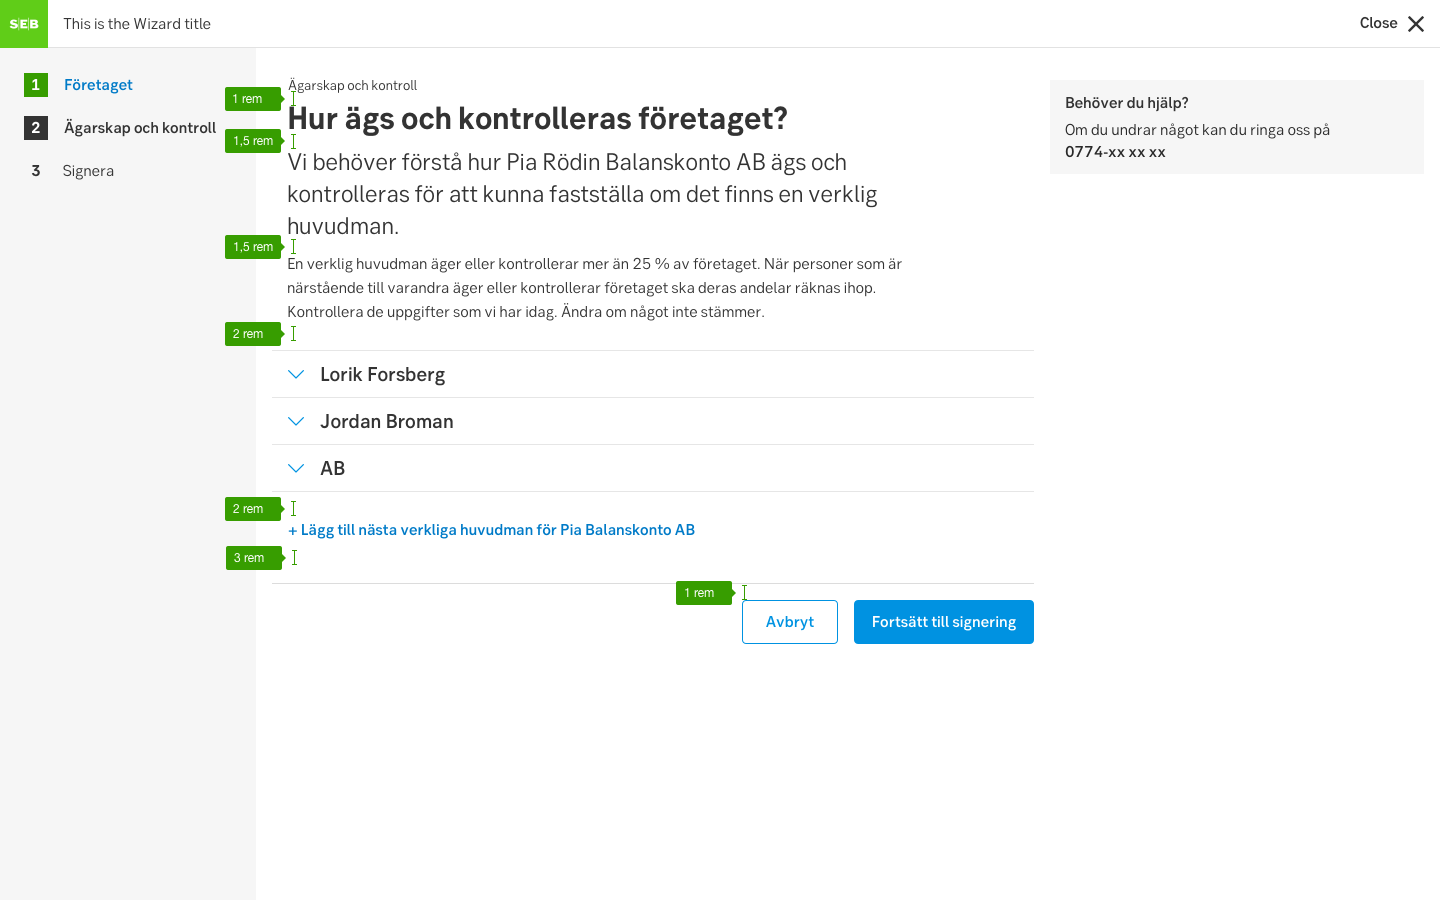Click the 1 rem marker above the heading
The image size is (1440, 900).
(249, 99)
